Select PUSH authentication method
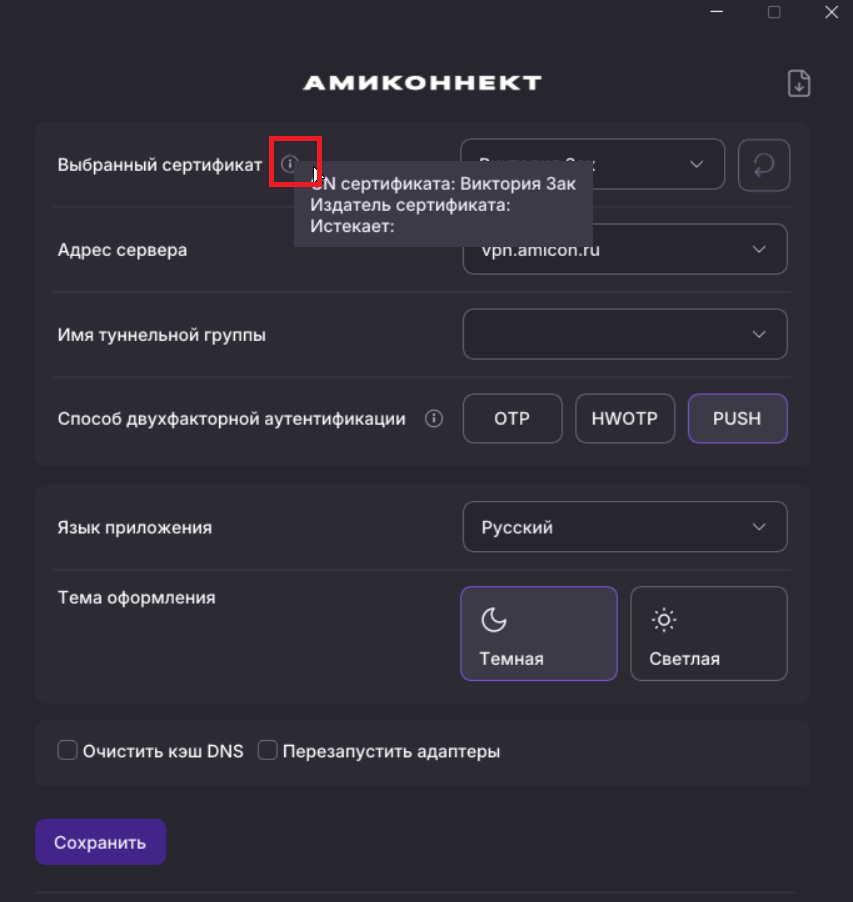 pos(737,419)
